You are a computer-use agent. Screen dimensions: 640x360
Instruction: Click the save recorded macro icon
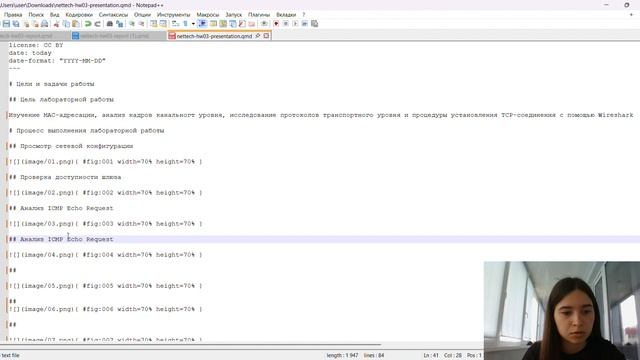(x=314, y=24)
